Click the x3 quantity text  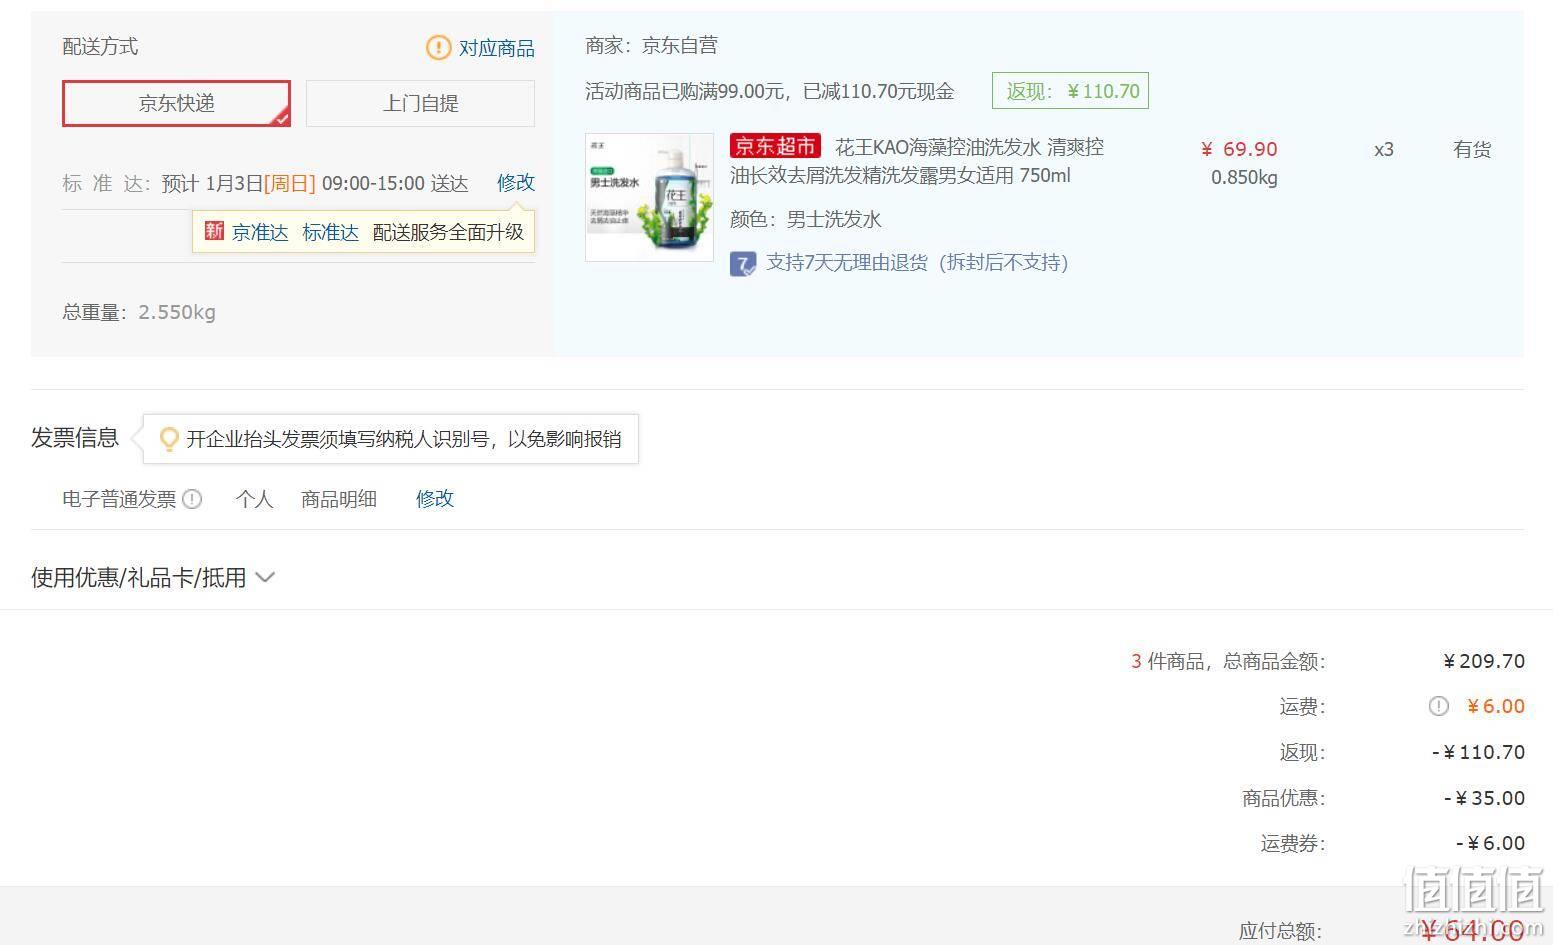[x=1384, y=149]
